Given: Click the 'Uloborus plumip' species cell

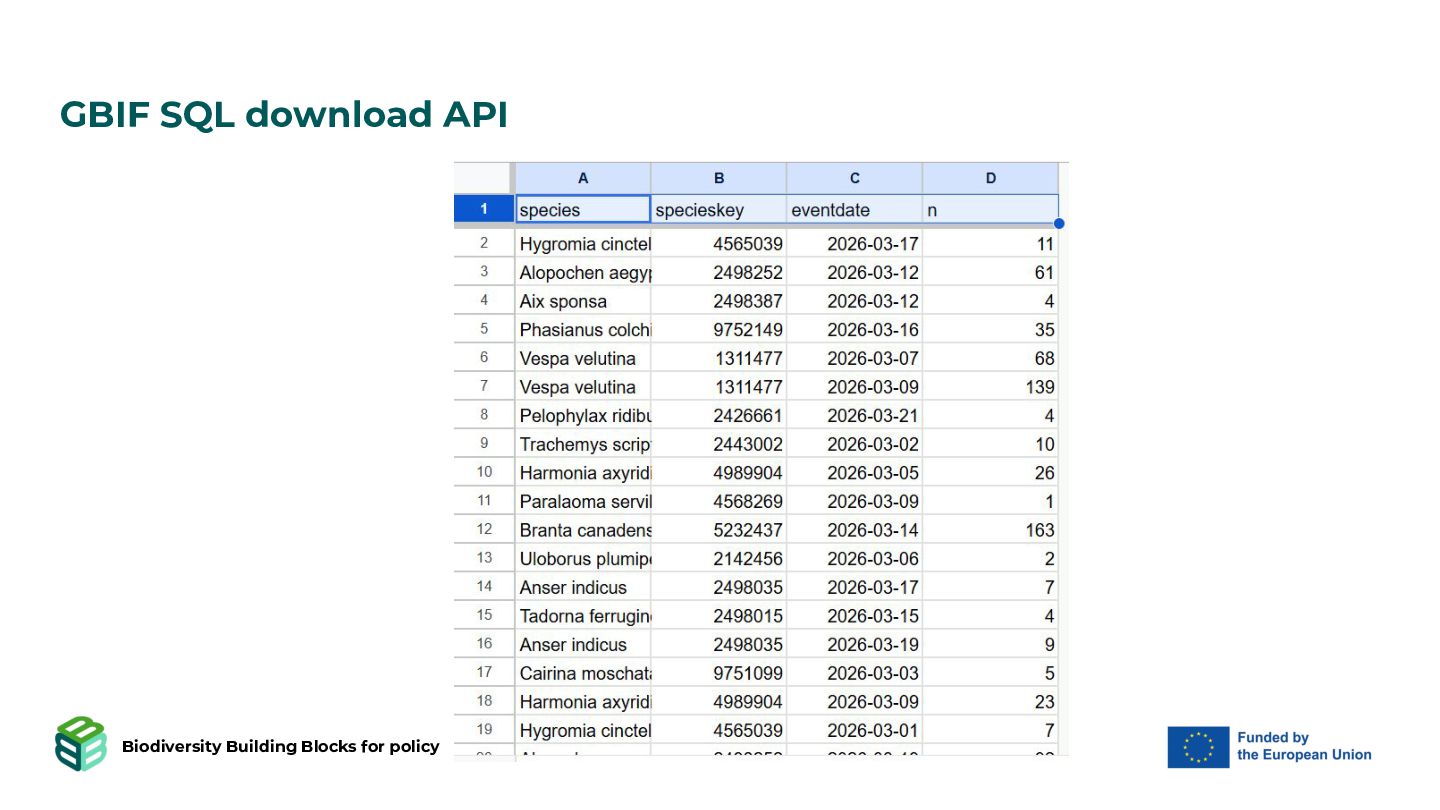Looking at the screenshot, I should pos(583,558).
